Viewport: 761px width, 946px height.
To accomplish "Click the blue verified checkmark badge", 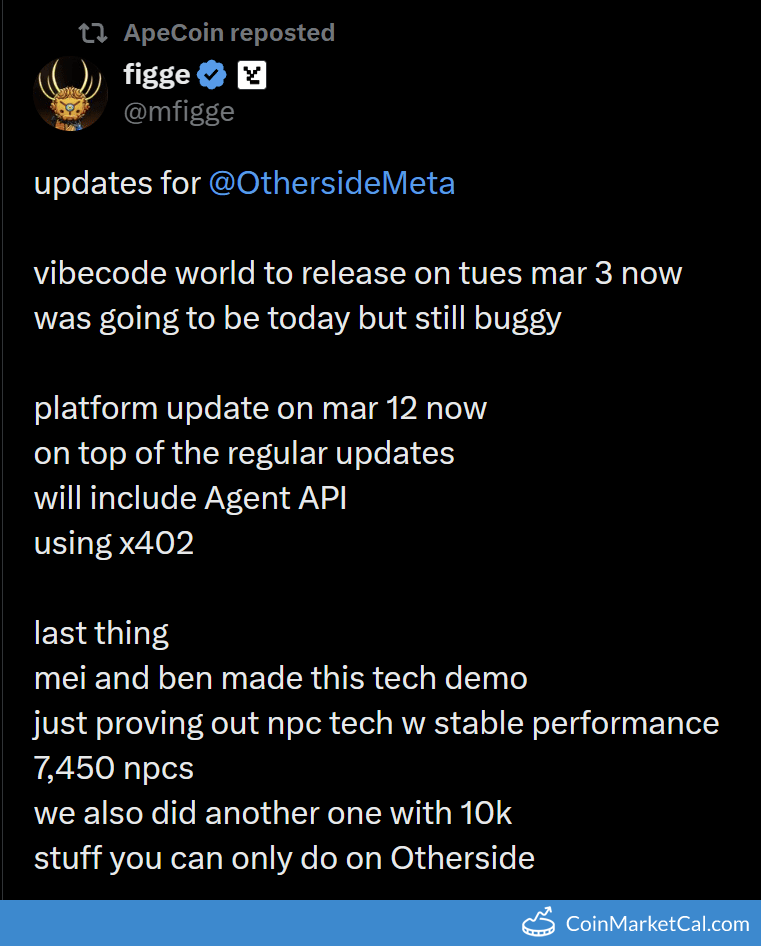I will (x=212, y=75).
